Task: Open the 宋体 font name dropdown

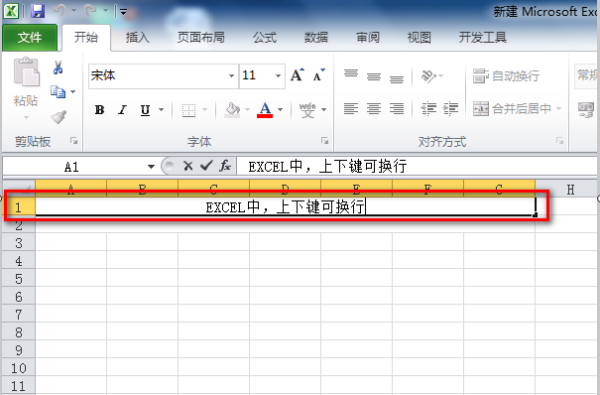Action: coord(231,76)
